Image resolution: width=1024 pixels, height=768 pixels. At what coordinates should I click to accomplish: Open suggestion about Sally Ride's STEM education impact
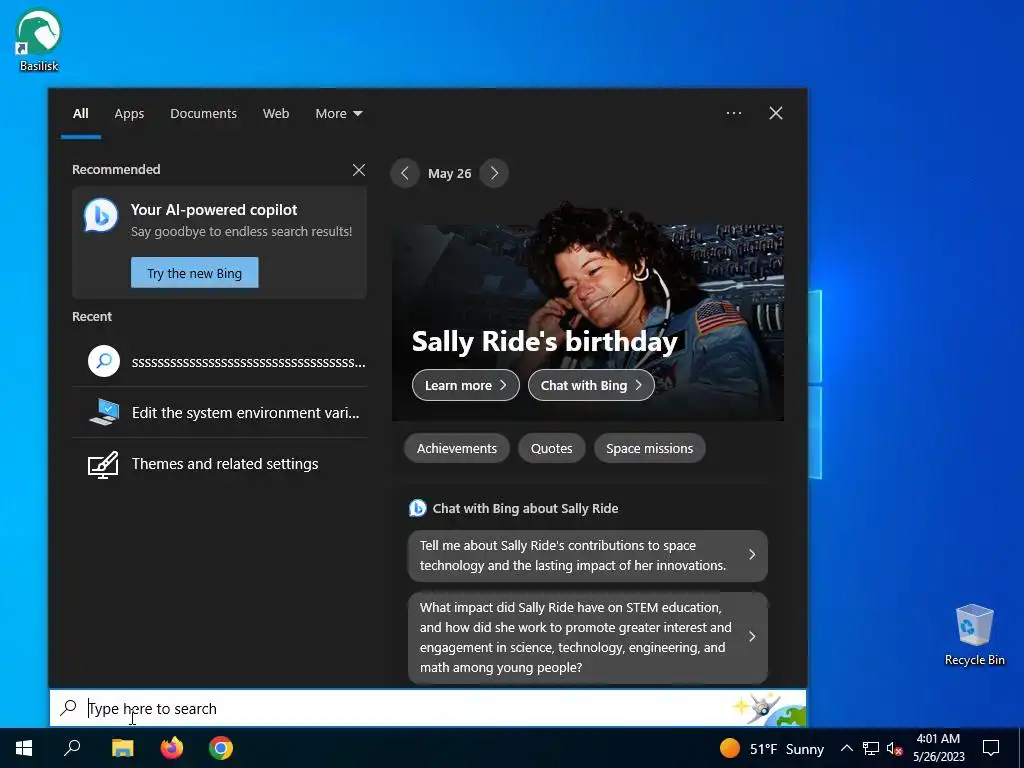click(x=588, y=637)
